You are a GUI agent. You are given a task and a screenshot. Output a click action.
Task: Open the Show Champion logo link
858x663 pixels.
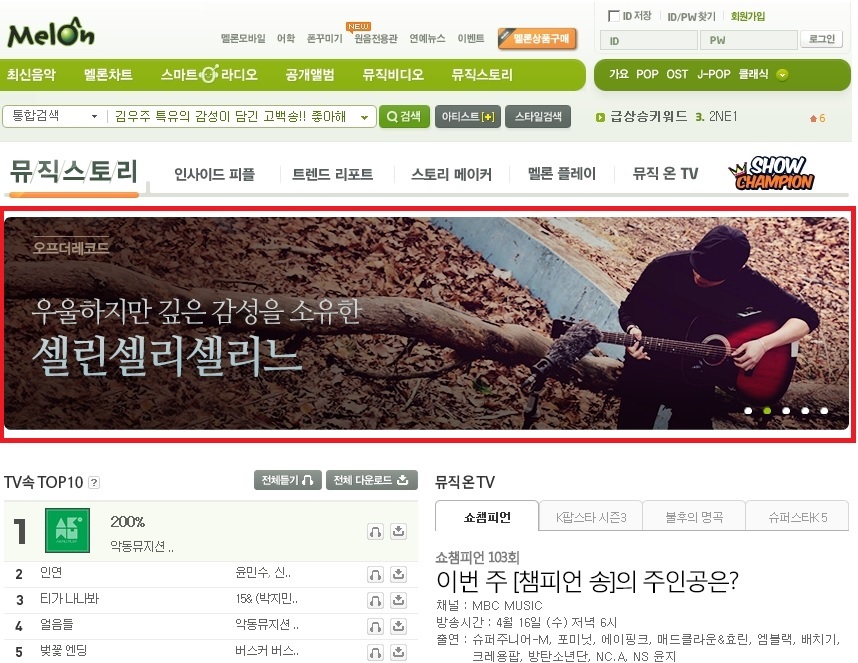click(772, 173)
